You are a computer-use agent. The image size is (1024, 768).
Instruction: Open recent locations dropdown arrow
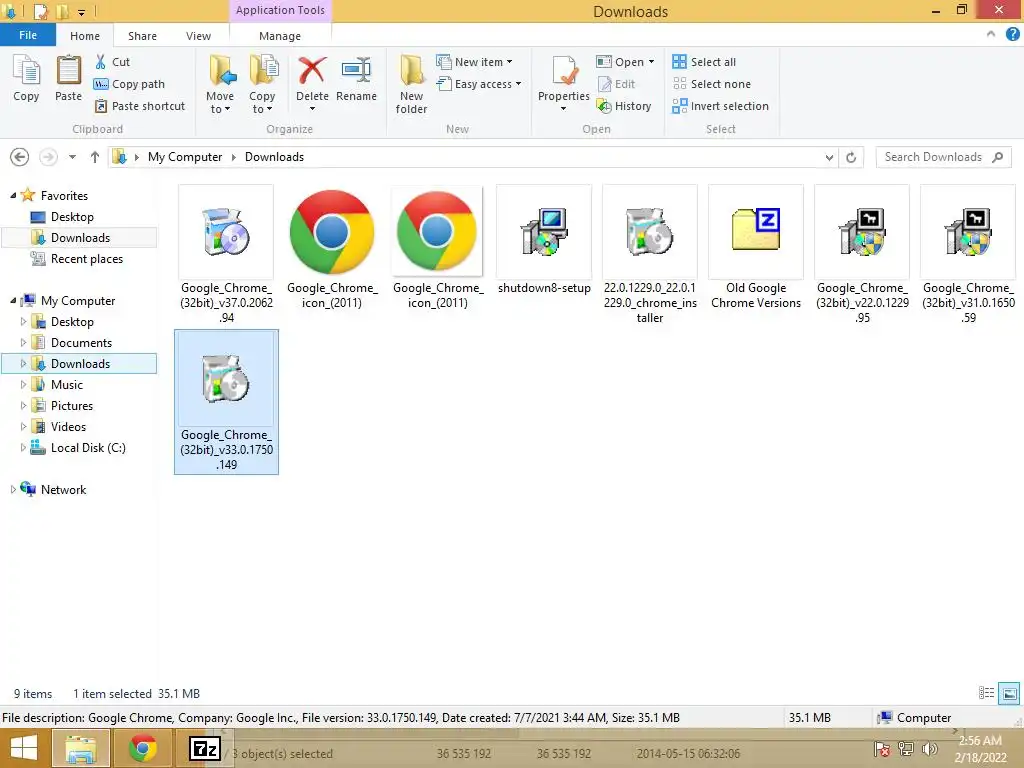tap(72, 157)
